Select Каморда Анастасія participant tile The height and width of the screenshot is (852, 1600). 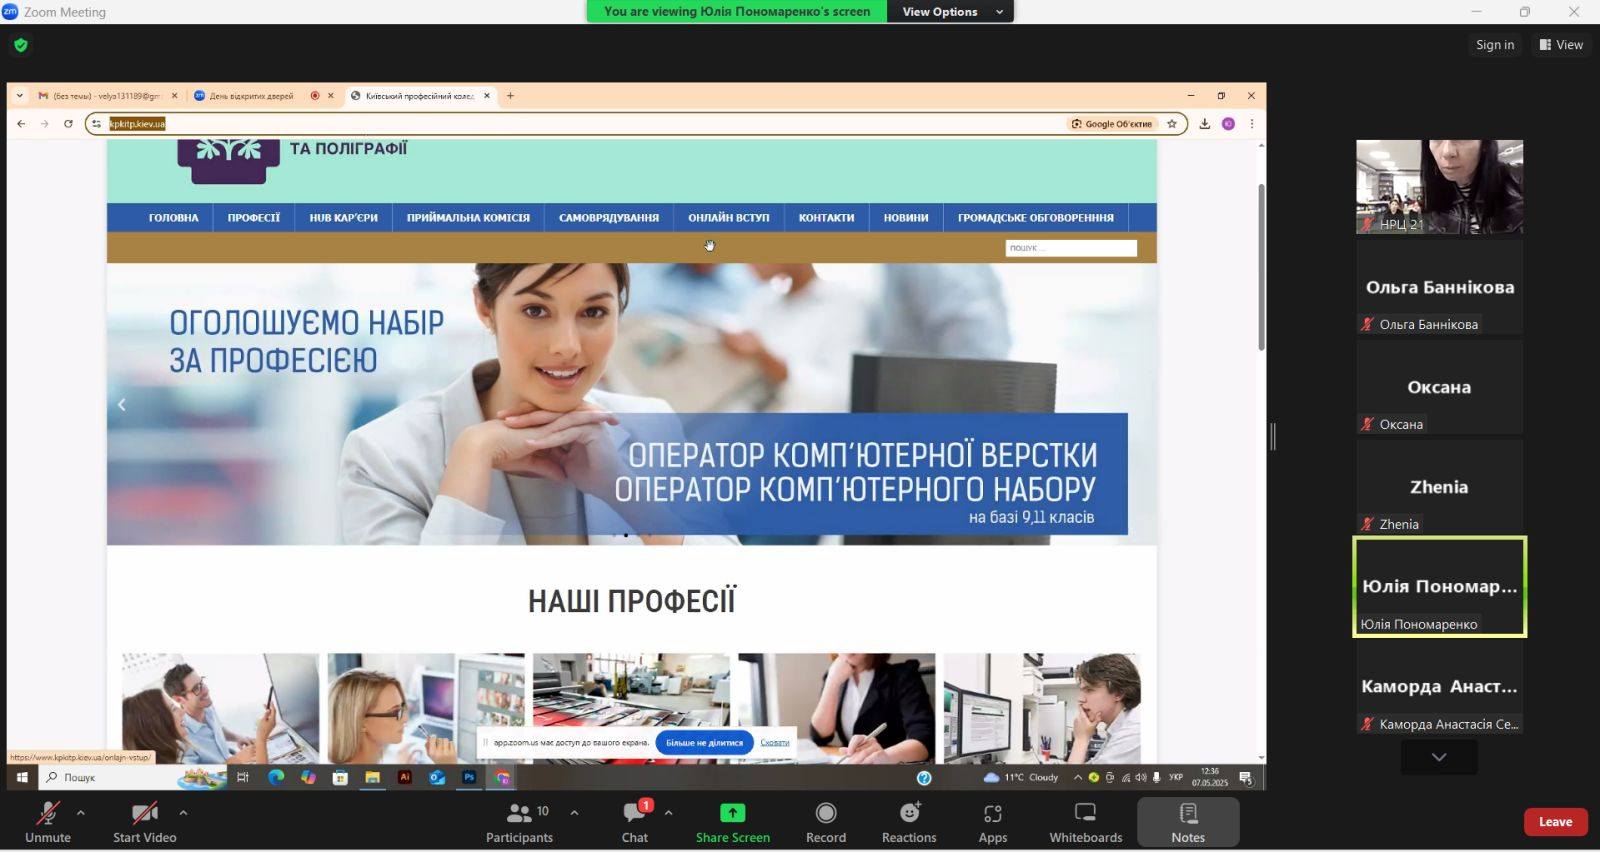tap(1439, 687)
